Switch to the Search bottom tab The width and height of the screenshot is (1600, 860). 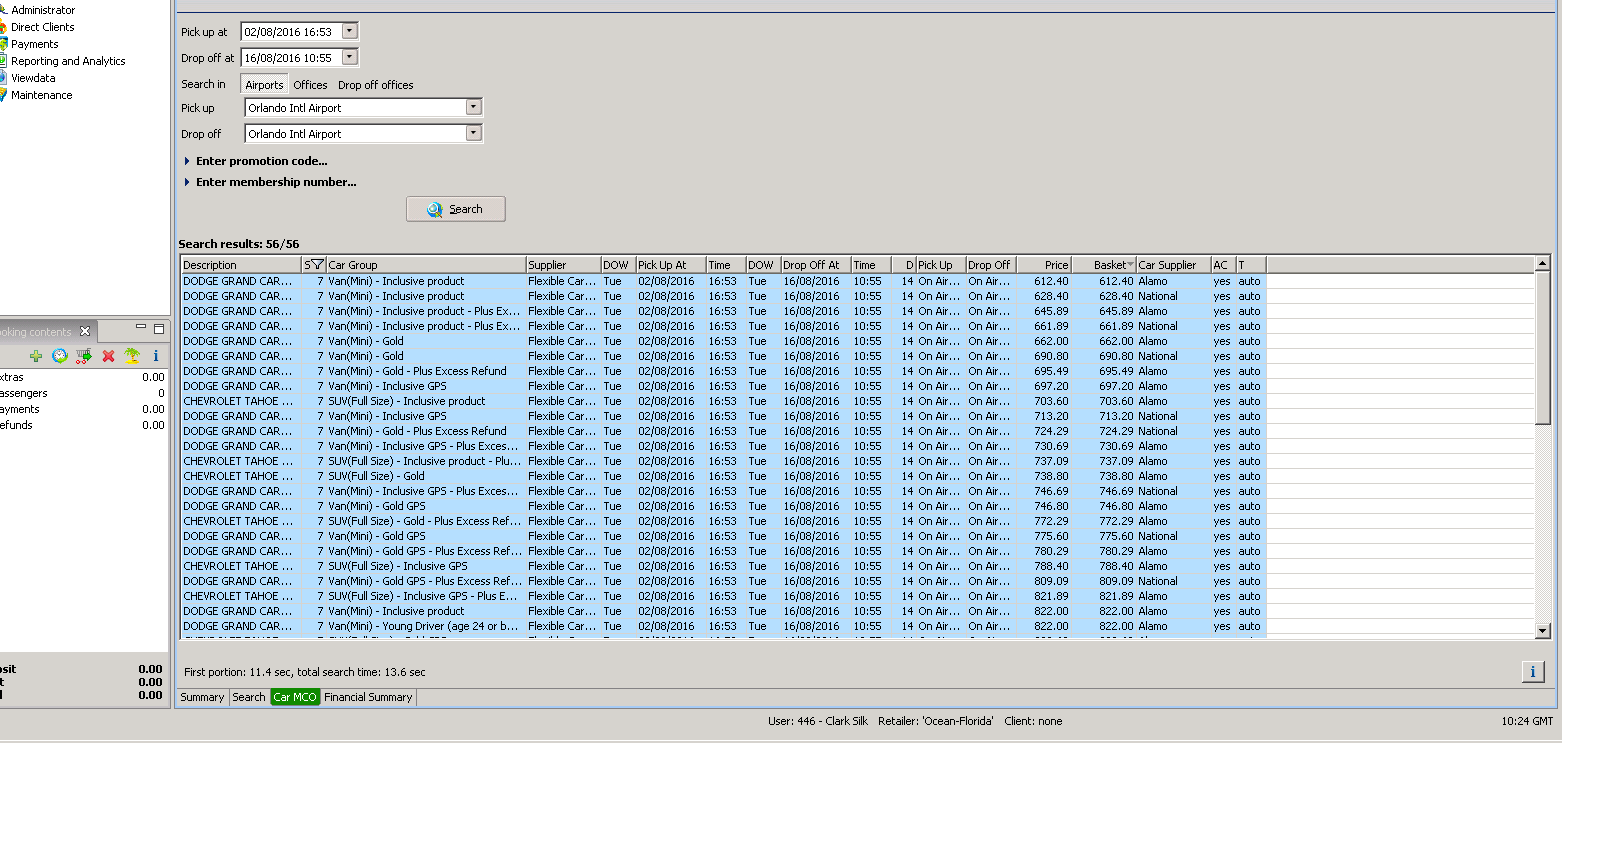(x=249, y=697)
